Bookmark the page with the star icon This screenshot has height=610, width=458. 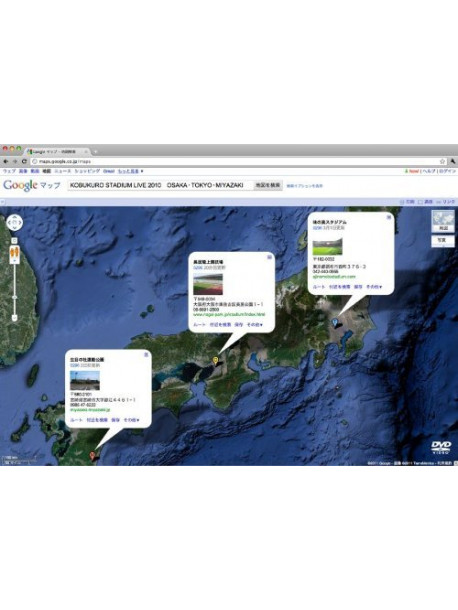[x=442, y=161]
